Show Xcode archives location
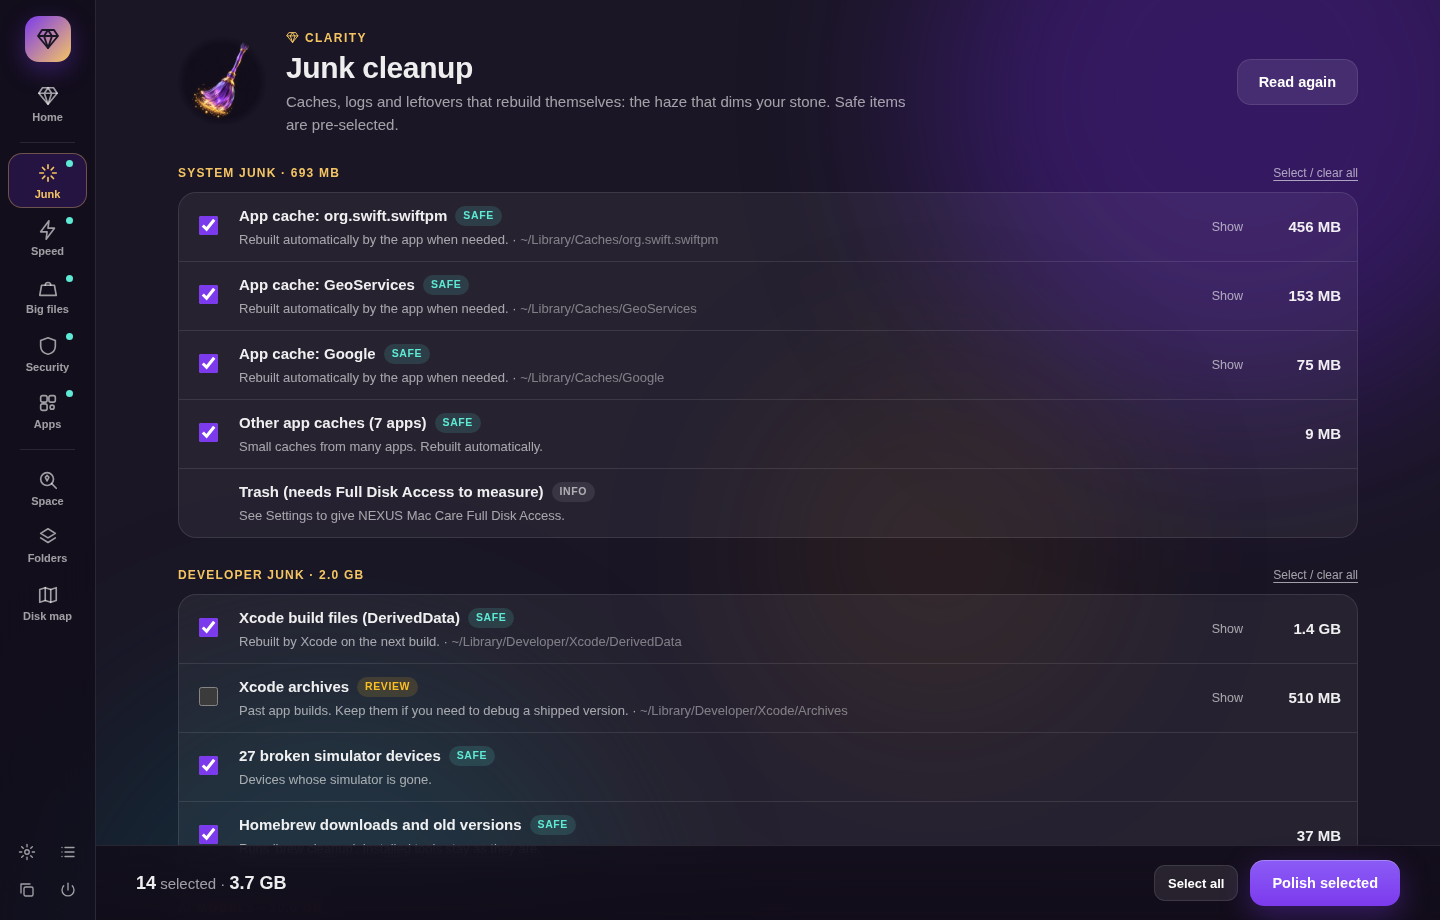 tap(1227, 698)
